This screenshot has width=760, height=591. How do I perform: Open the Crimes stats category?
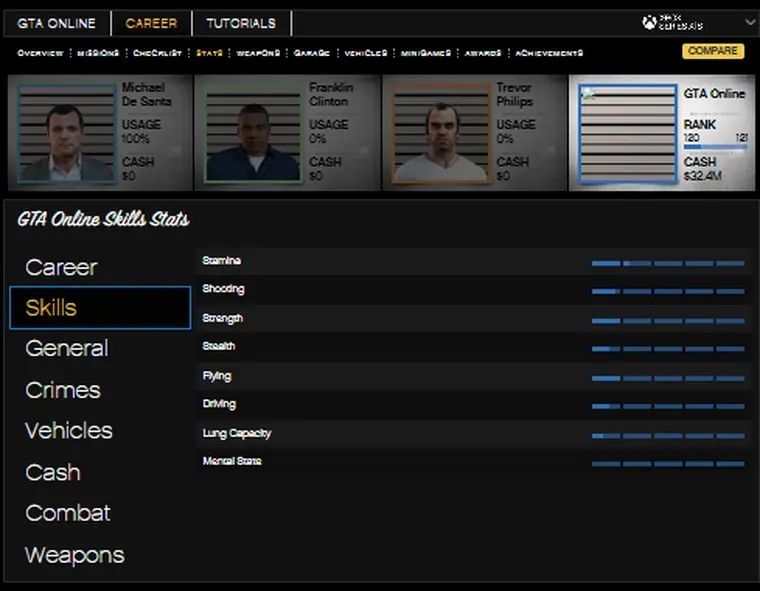63,390
